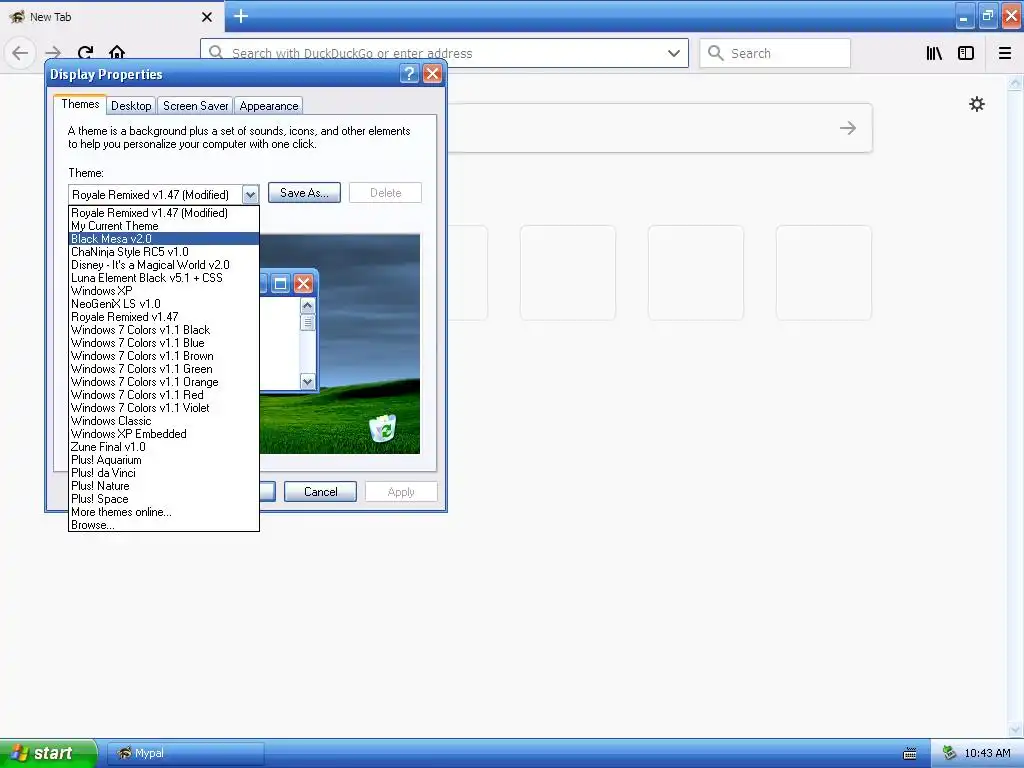Click the browser back arrow button

pos(20,53)
